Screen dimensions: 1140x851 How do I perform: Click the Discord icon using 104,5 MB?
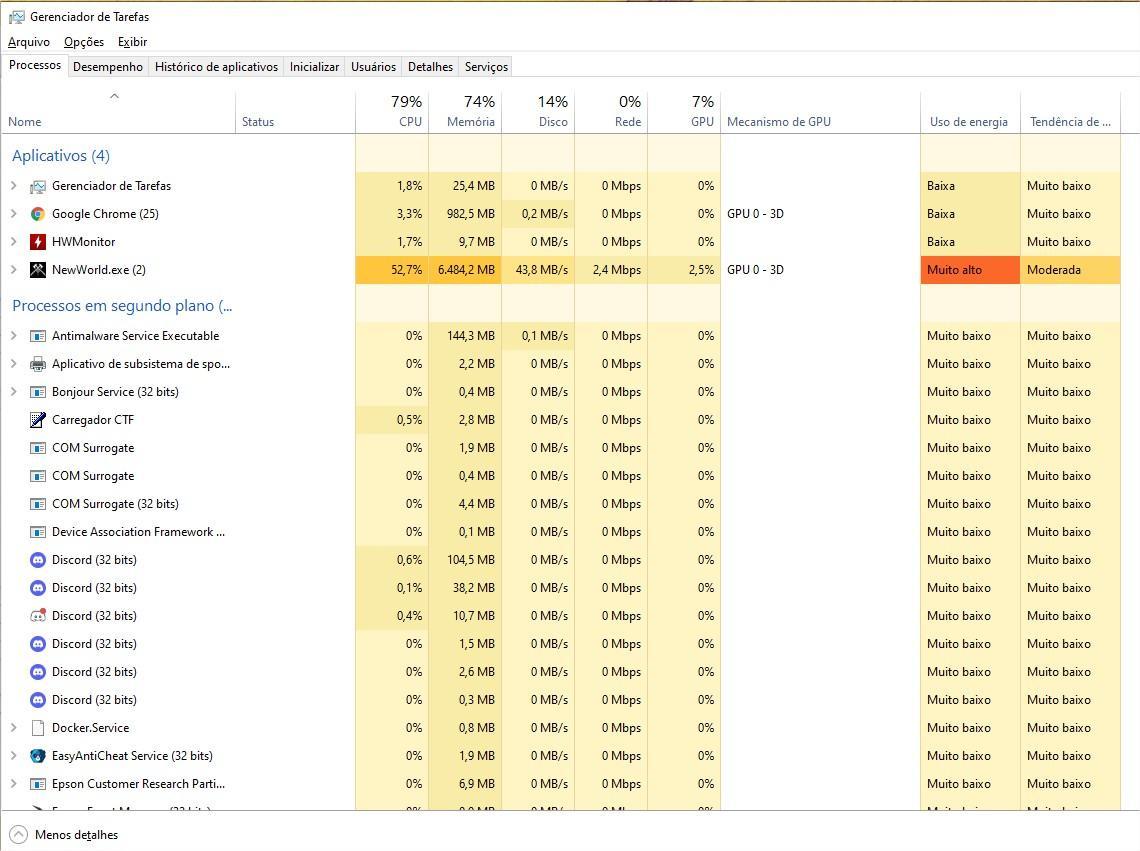tap(38, 560)
